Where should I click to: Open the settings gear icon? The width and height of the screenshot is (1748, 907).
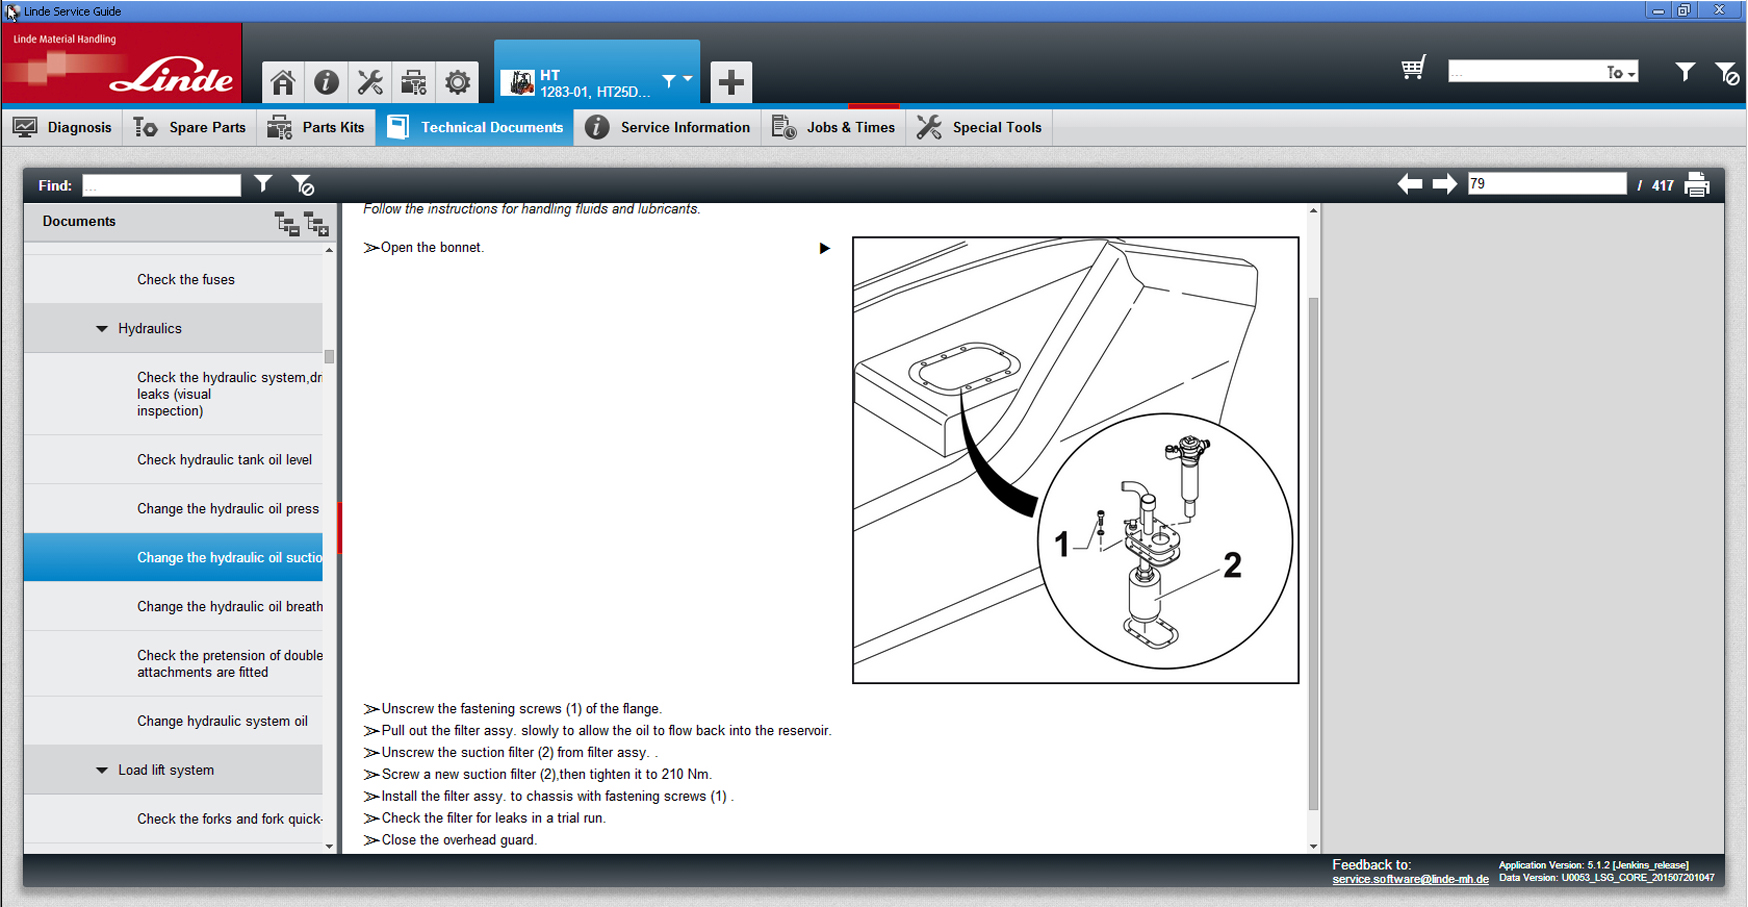(457, 82)
